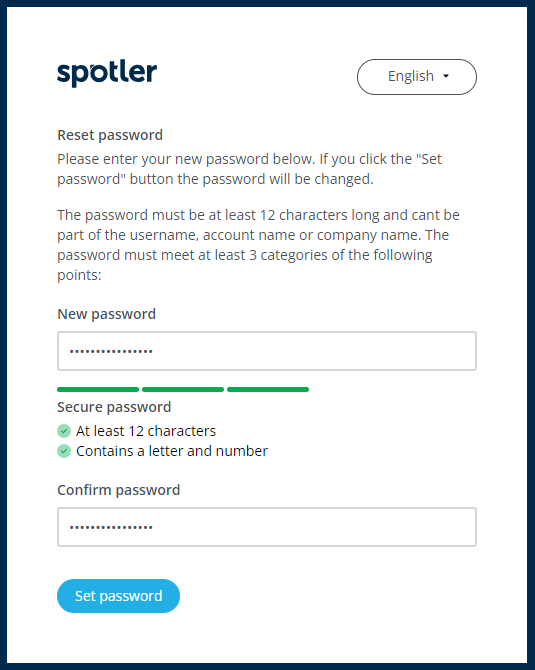This screenshot has height=670, width=535.
Task: Click the second green strength bar segment
Action: click(183, 389)
